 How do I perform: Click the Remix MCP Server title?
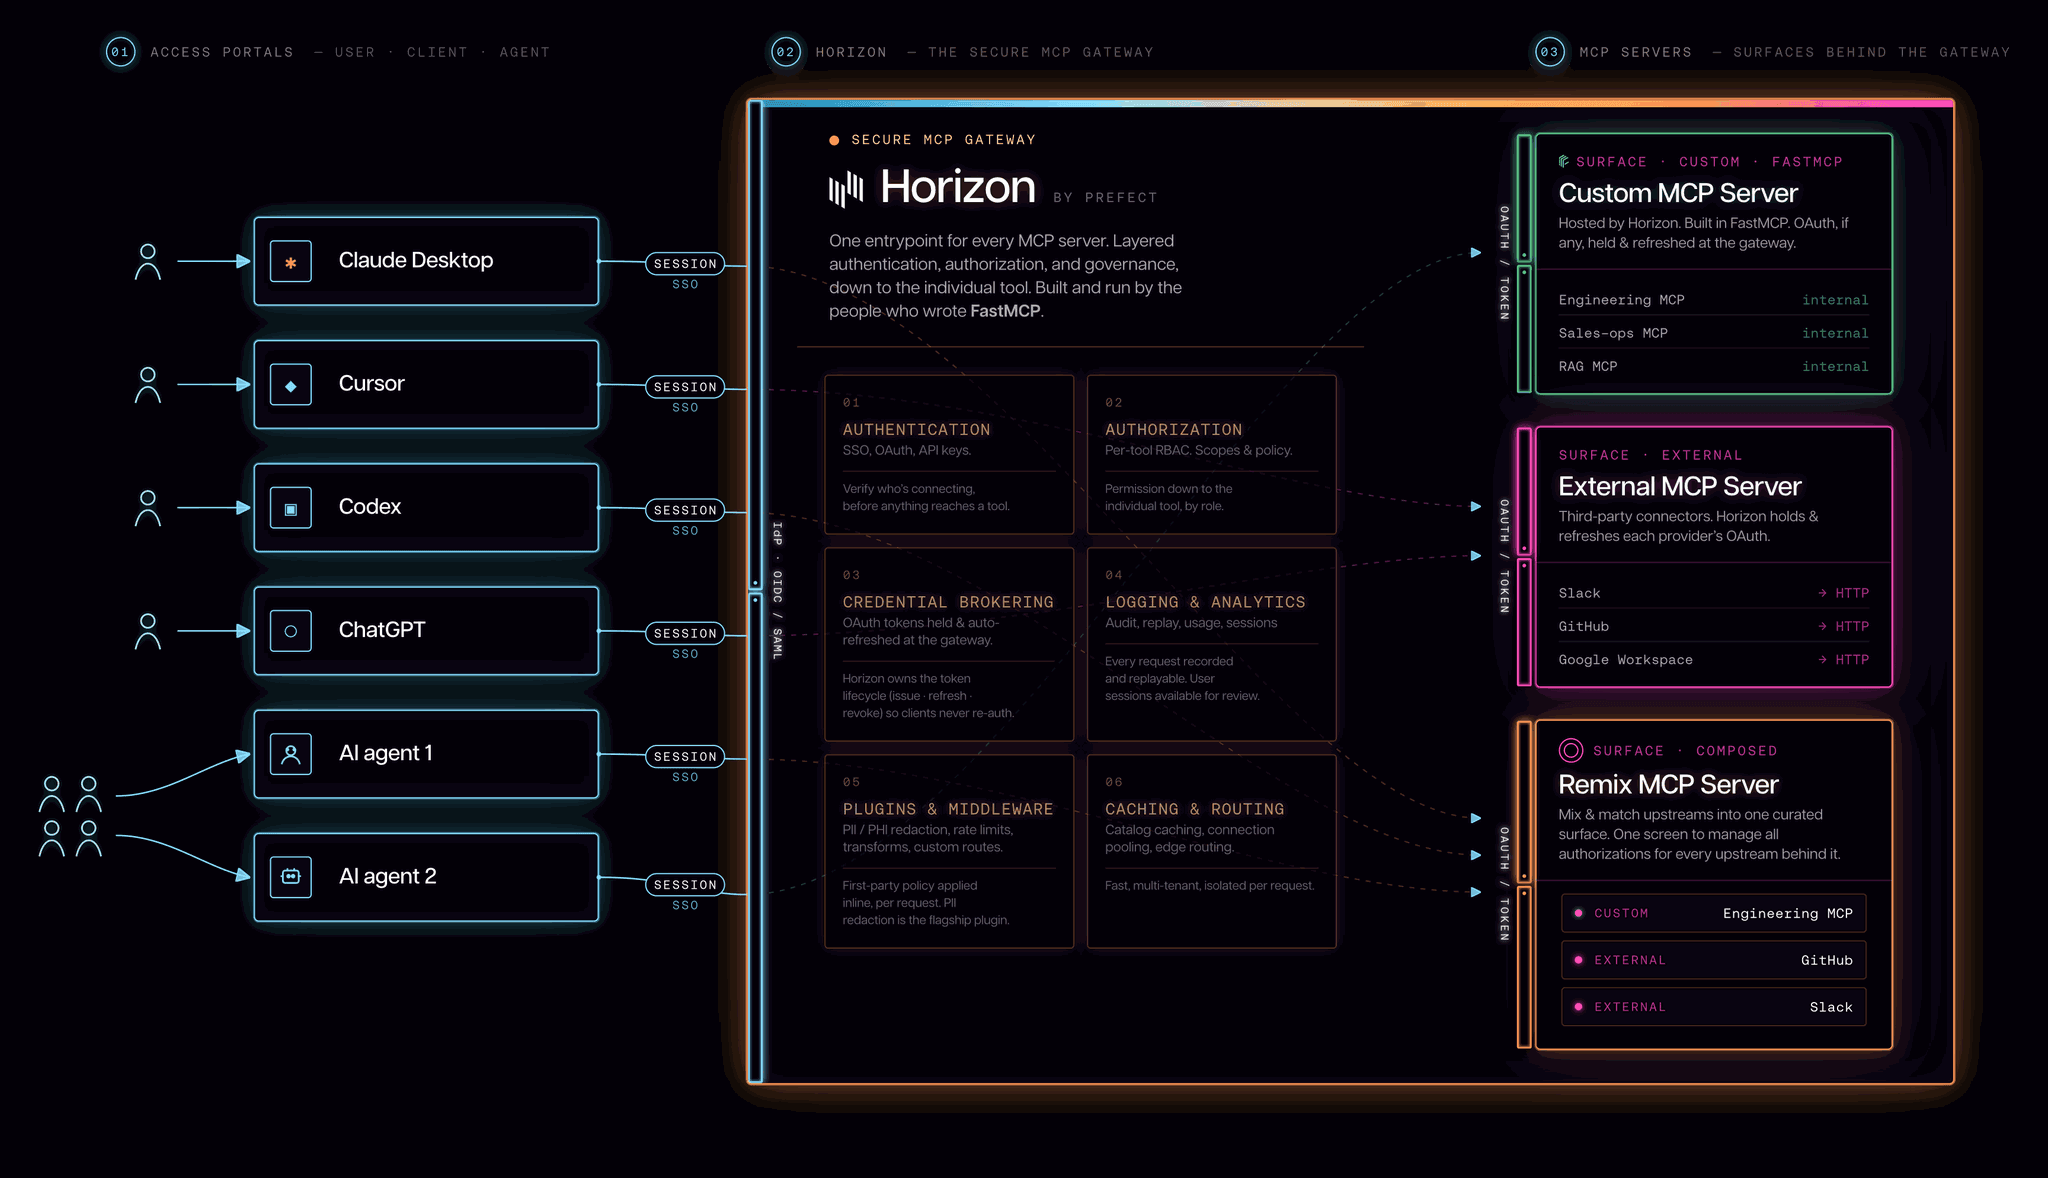(1668, 784)
